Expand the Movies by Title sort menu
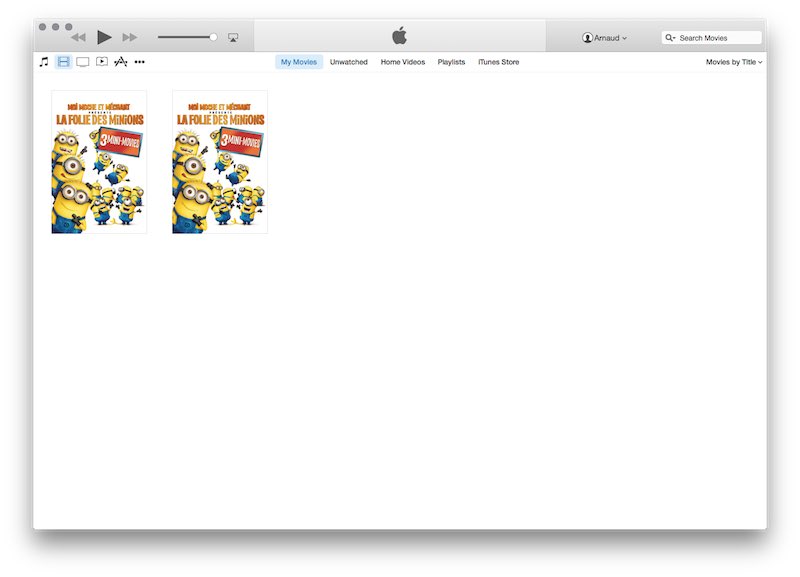 click(734, 62)
